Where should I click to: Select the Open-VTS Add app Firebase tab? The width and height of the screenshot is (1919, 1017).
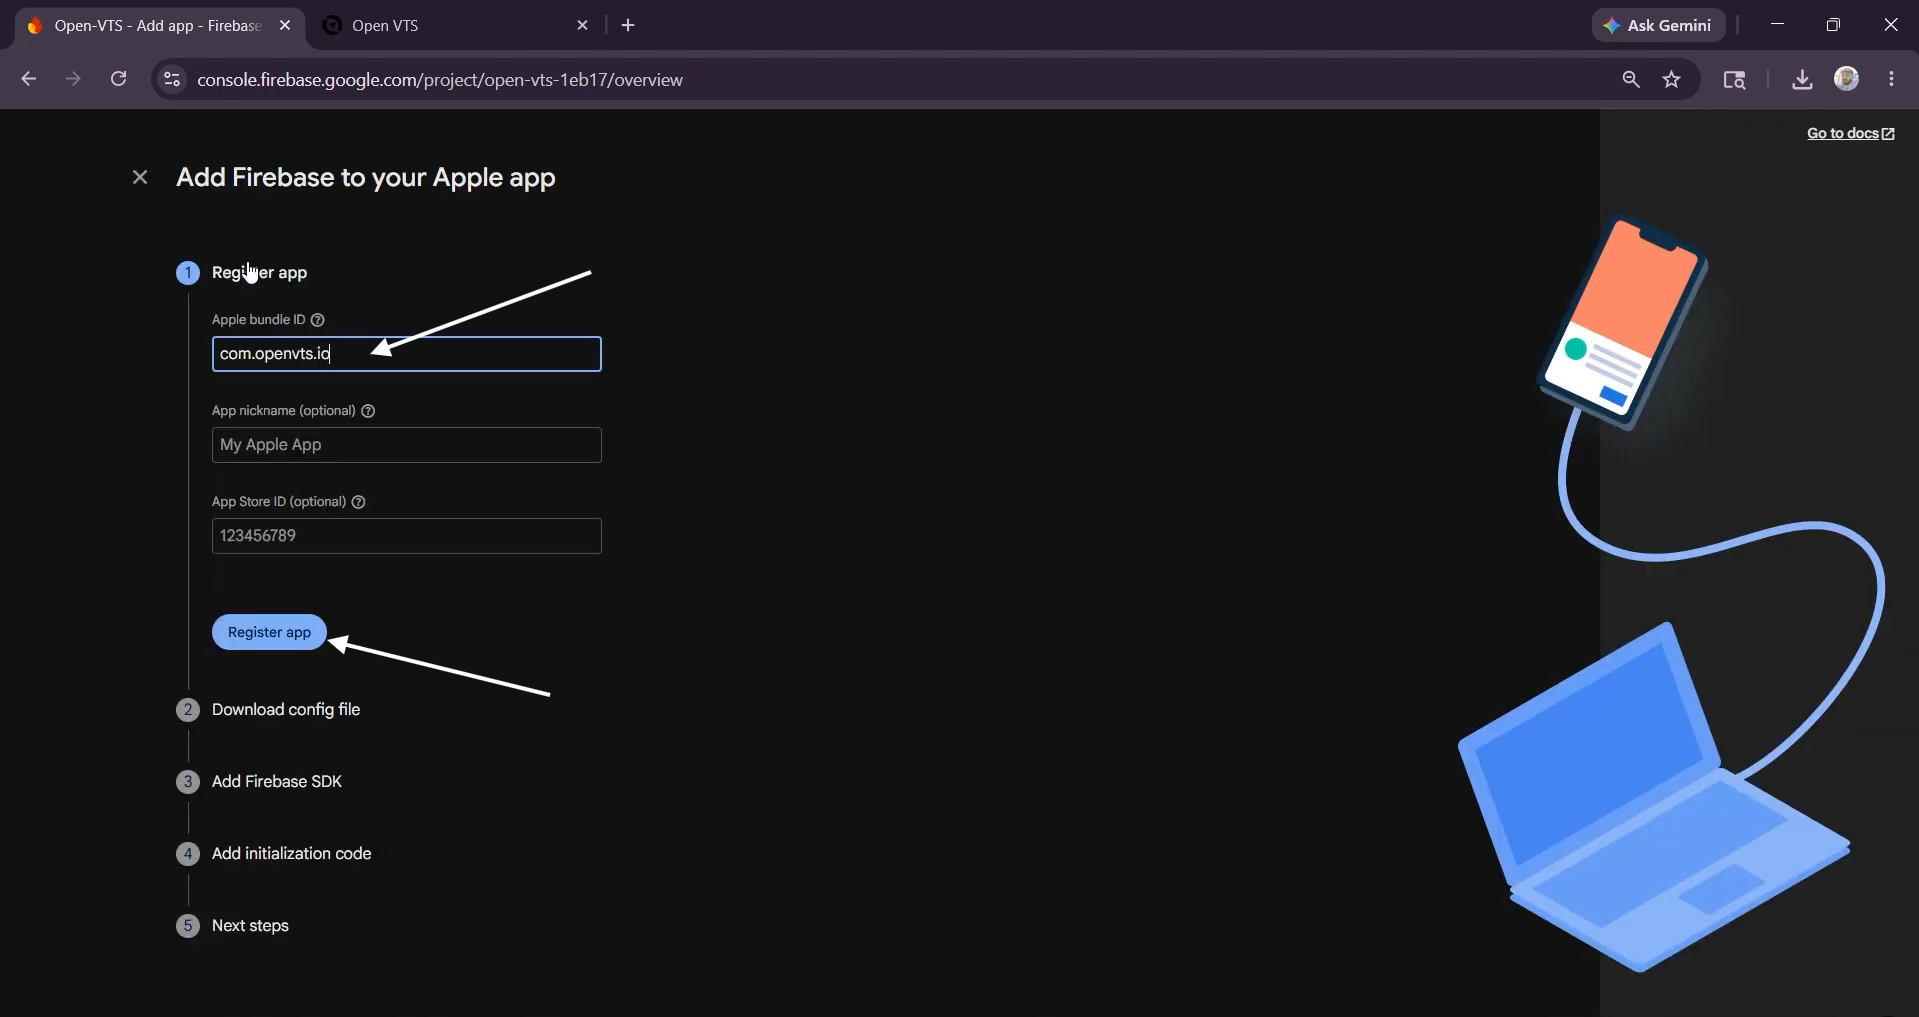(x=157, y=25)
